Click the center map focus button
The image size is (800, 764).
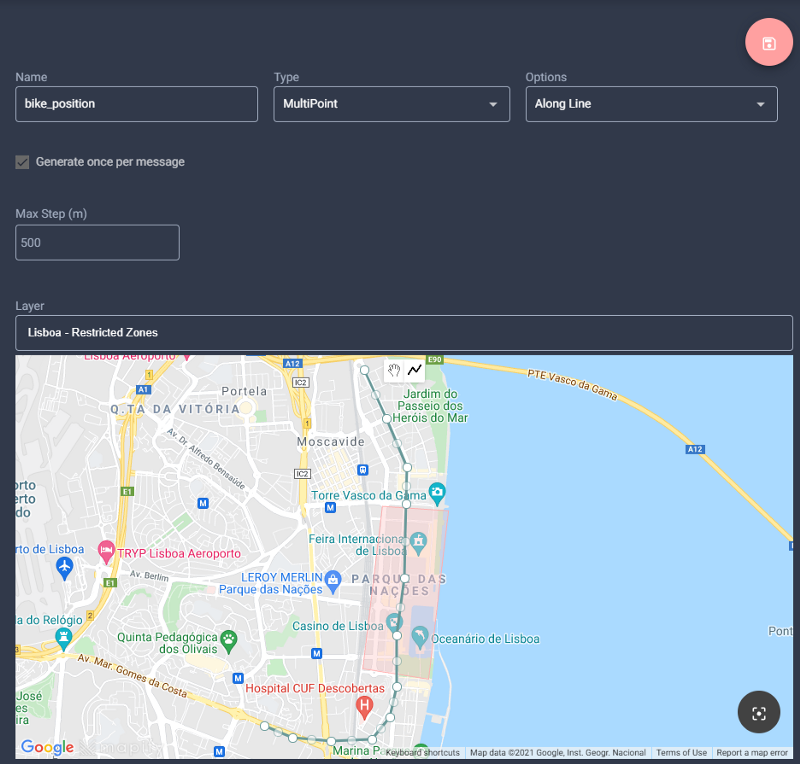pyautogui.click(x=759, y=712)
